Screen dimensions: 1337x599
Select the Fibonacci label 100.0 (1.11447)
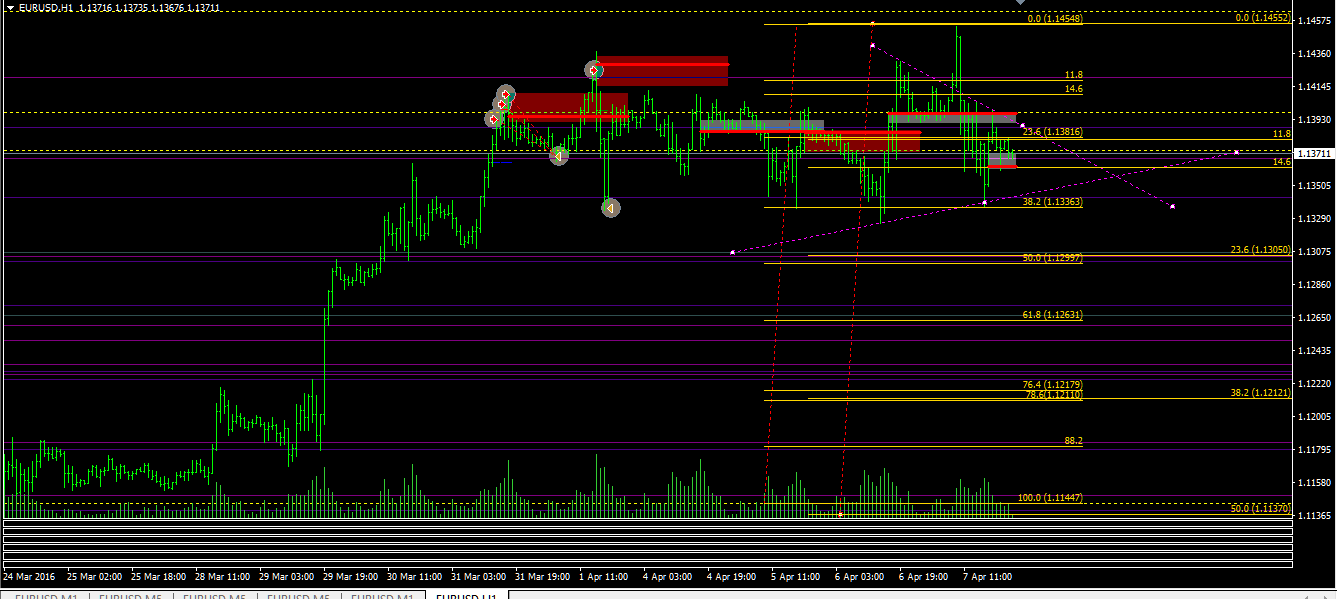1050,498
